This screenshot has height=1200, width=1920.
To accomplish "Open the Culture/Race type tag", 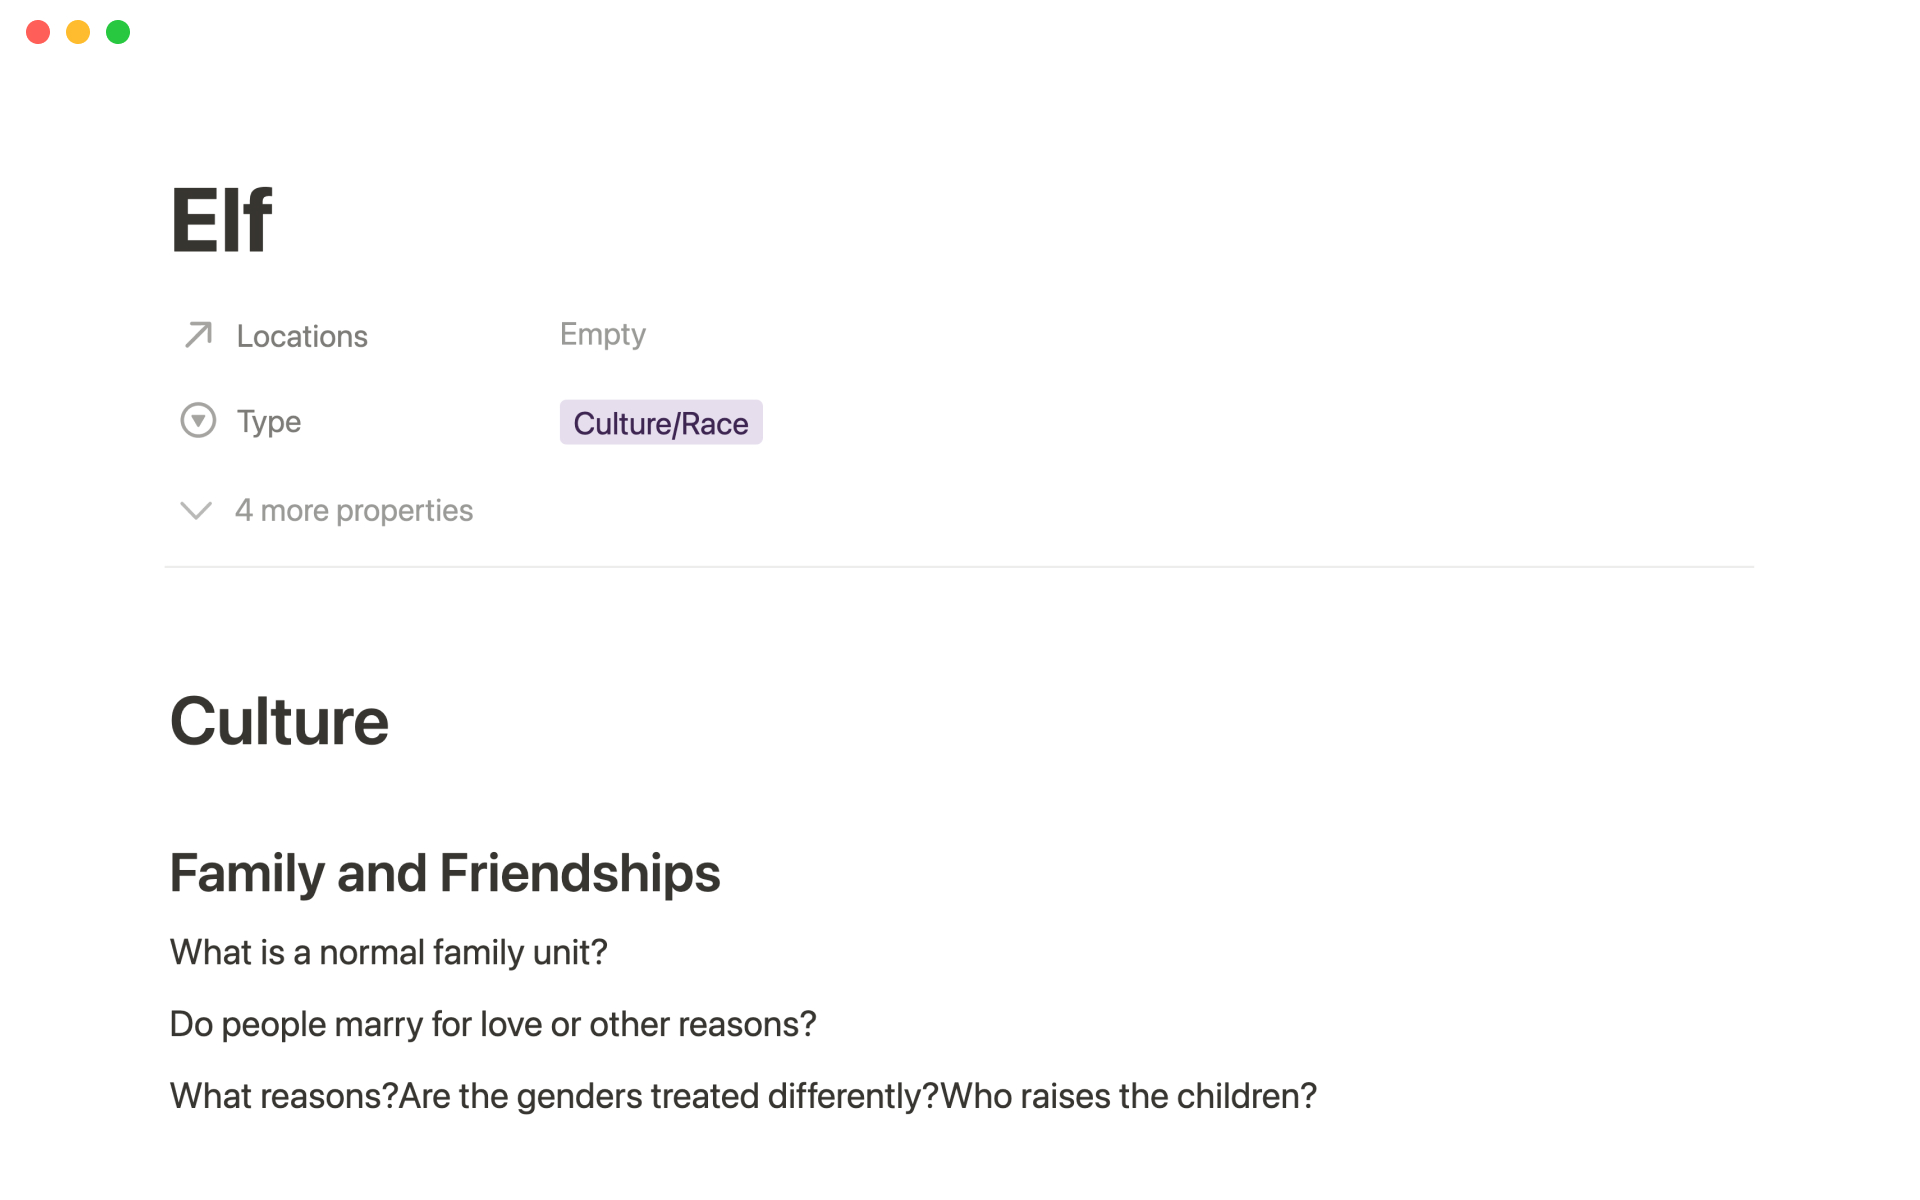I will point(660,423).
